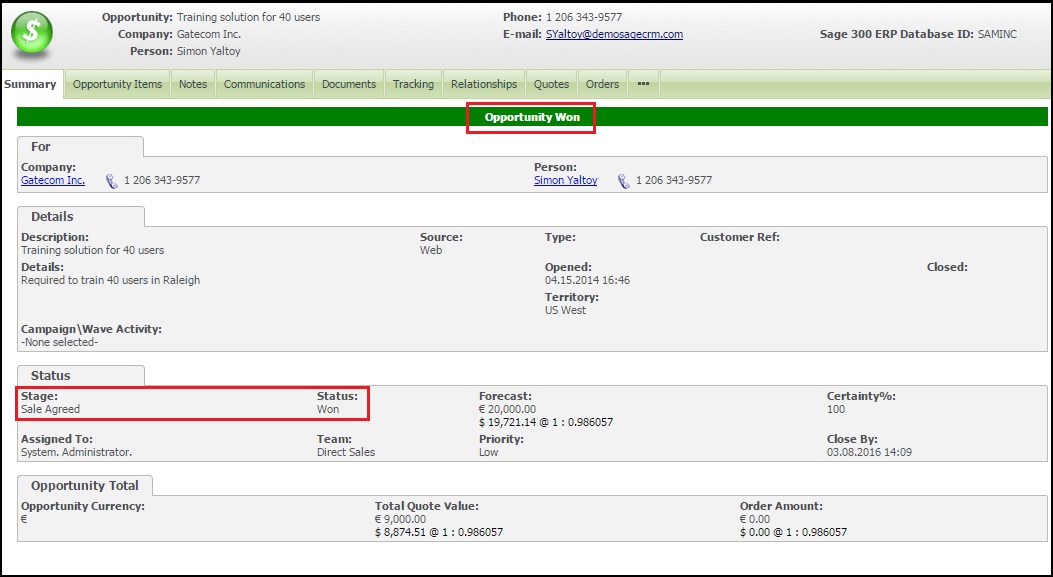Click header person name 'Simon Yaltoy'
The height and width of the screenshot is (577, 1053).
click(209, 51)
